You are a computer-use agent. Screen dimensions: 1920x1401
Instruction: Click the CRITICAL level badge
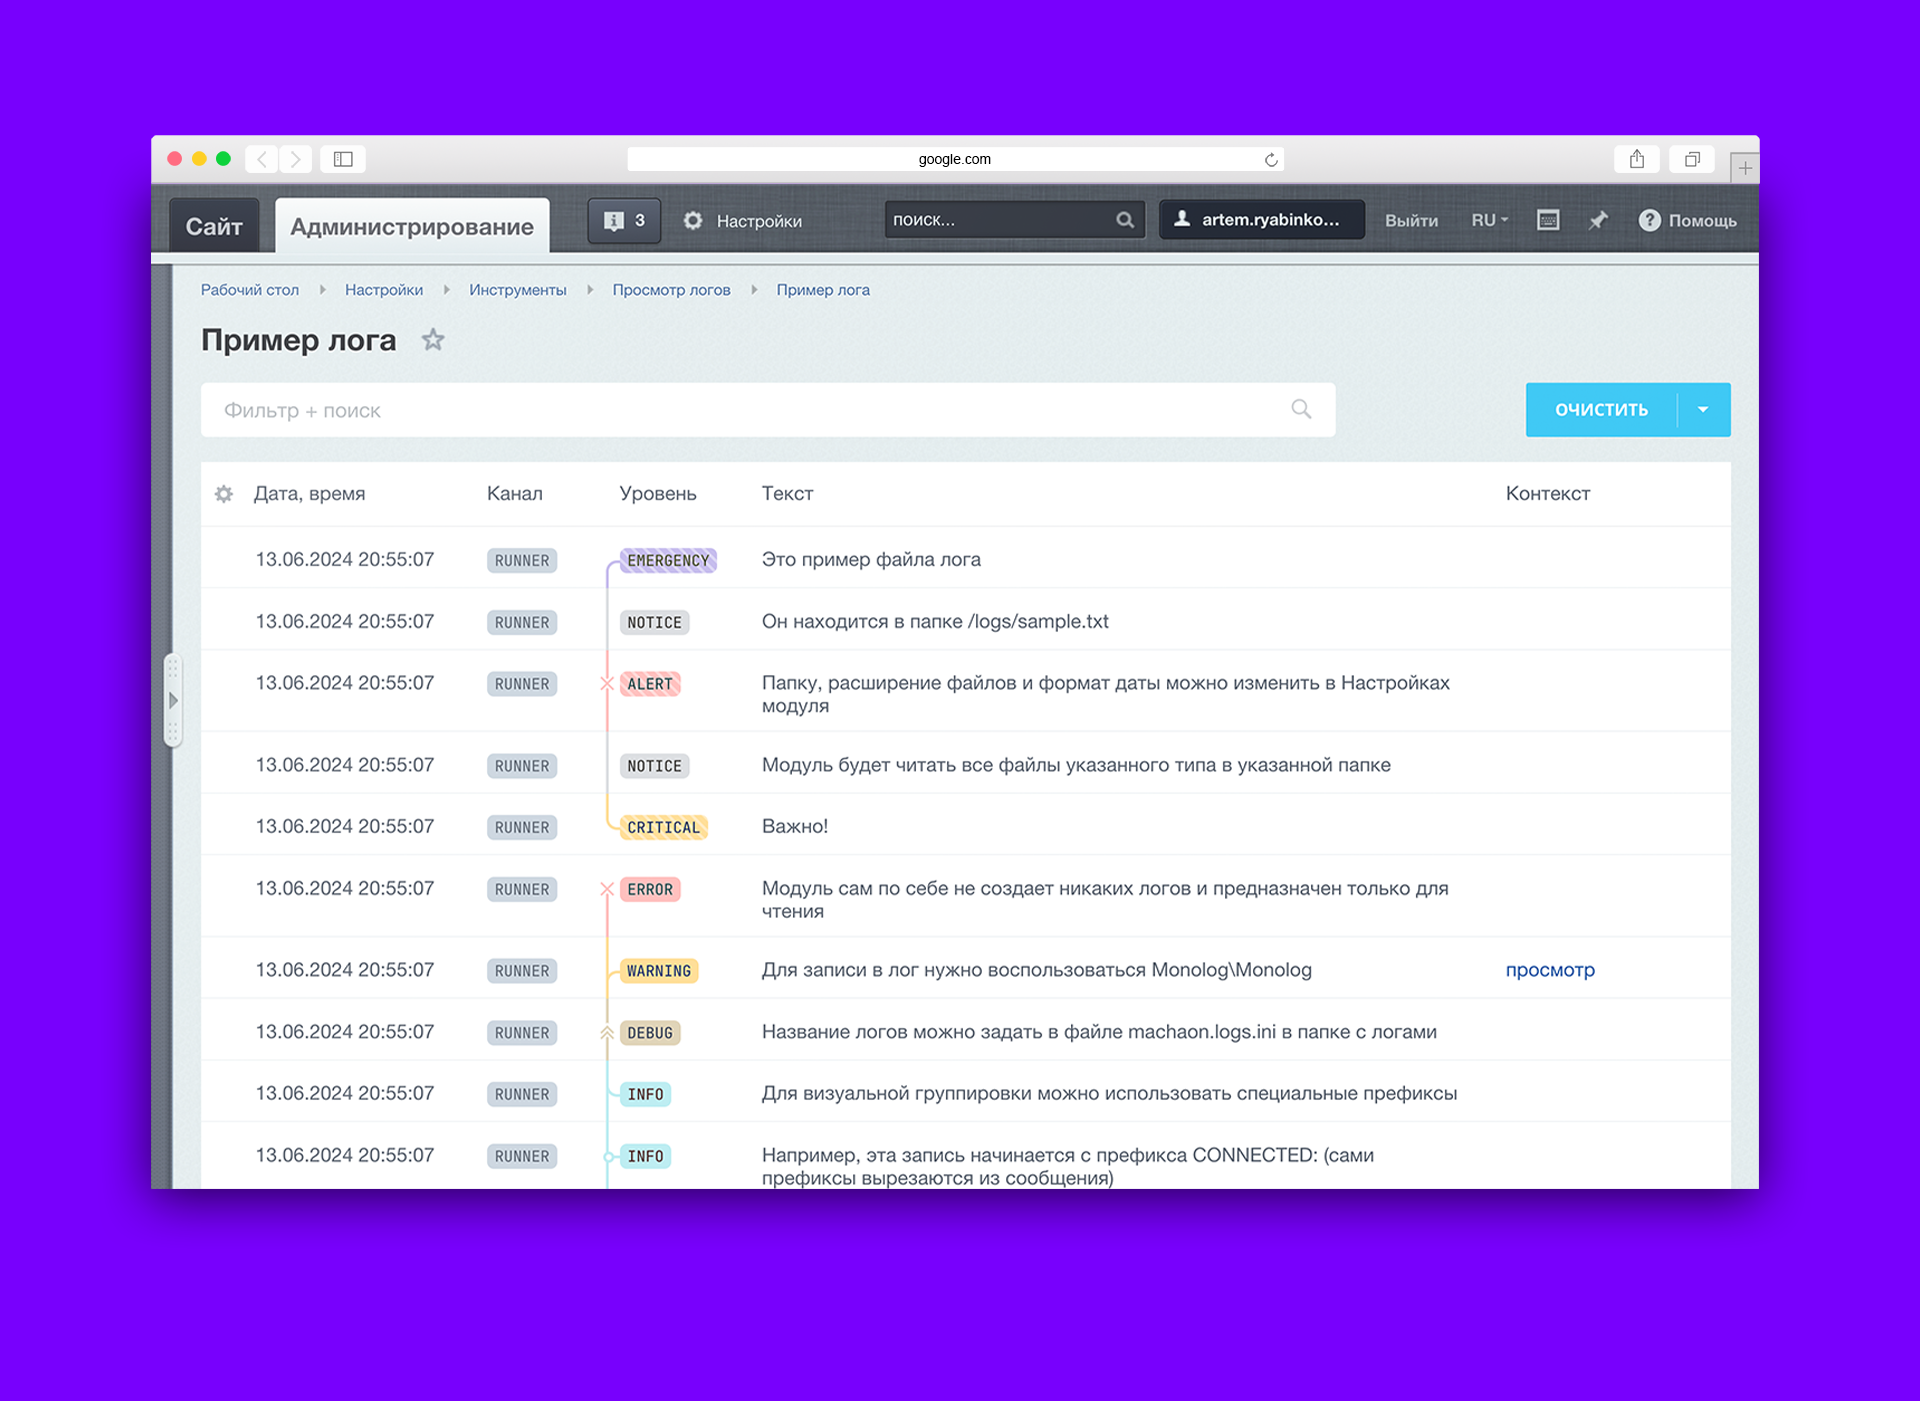(663, 828)
